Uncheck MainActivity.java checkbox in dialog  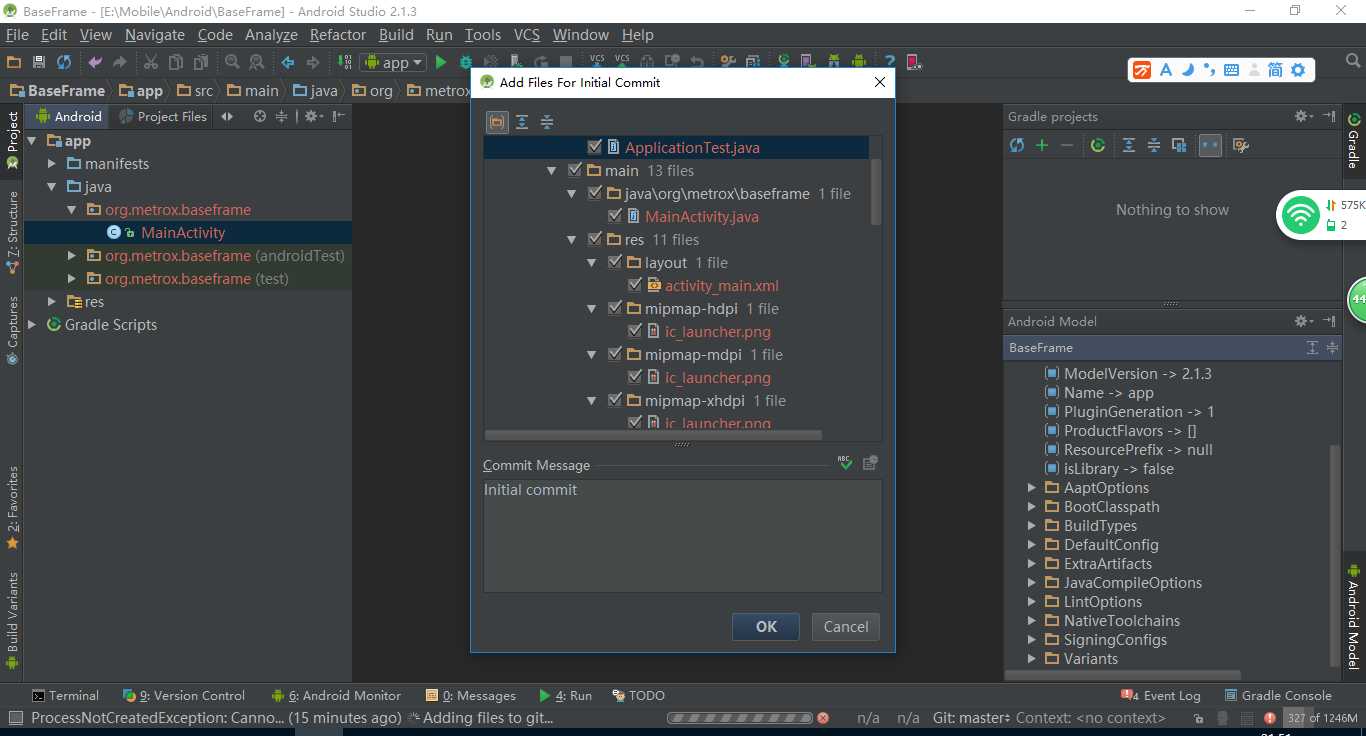[x=615, y=216]
